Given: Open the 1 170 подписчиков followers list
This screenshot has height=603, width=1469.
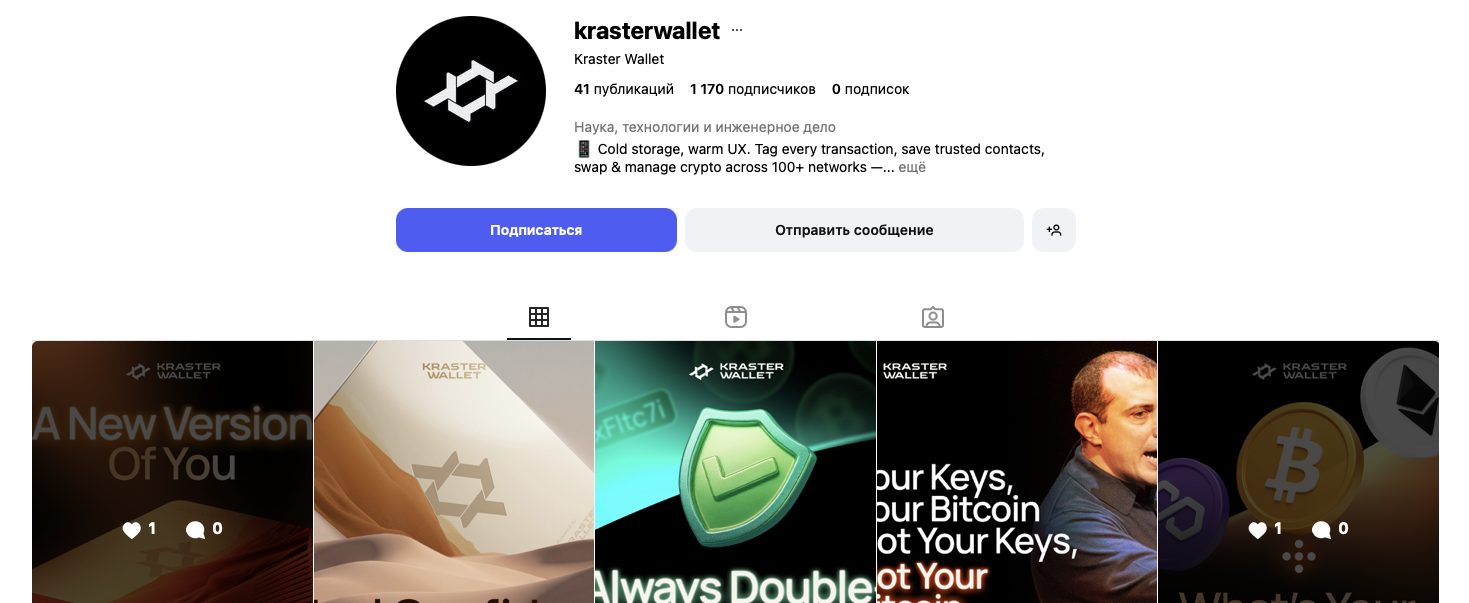Looking at the screenshot, I should tap(753, 89).
